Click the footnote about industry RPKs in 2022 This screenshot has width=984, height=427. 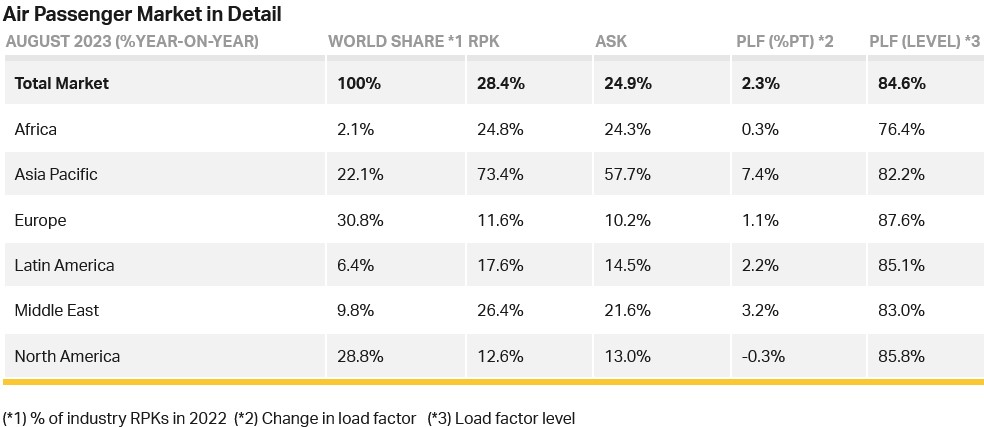115,418
